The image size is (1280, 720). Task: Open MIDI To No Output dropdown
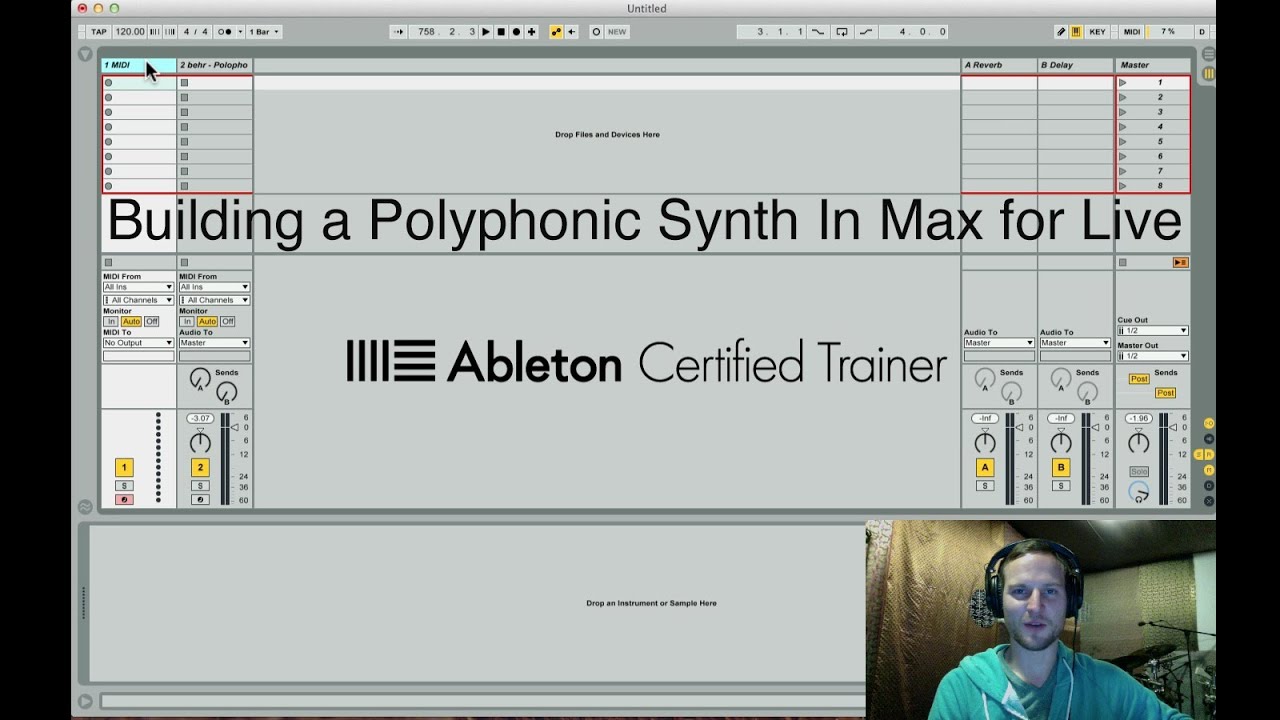coord(138,343)
